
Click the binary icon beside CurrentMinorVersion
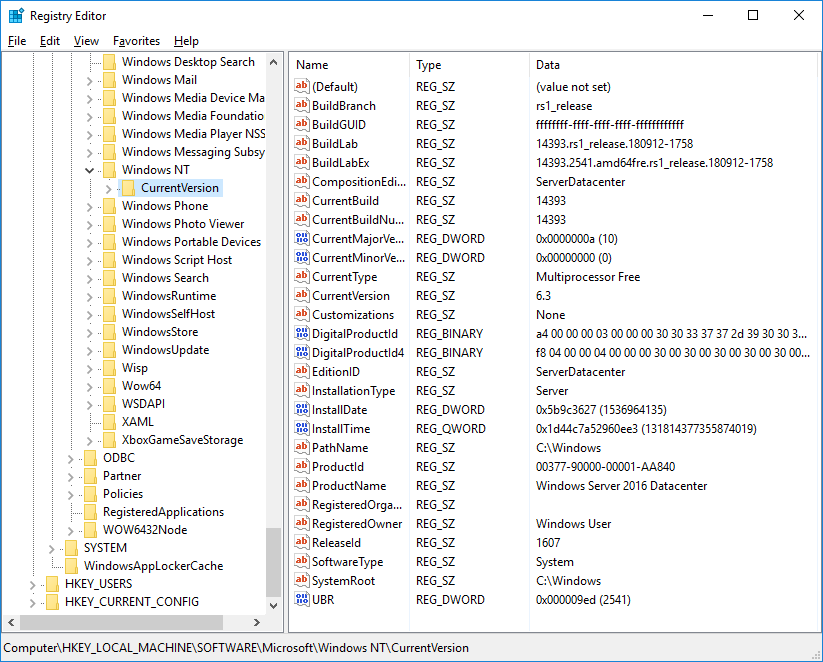[x=302, y=257]
